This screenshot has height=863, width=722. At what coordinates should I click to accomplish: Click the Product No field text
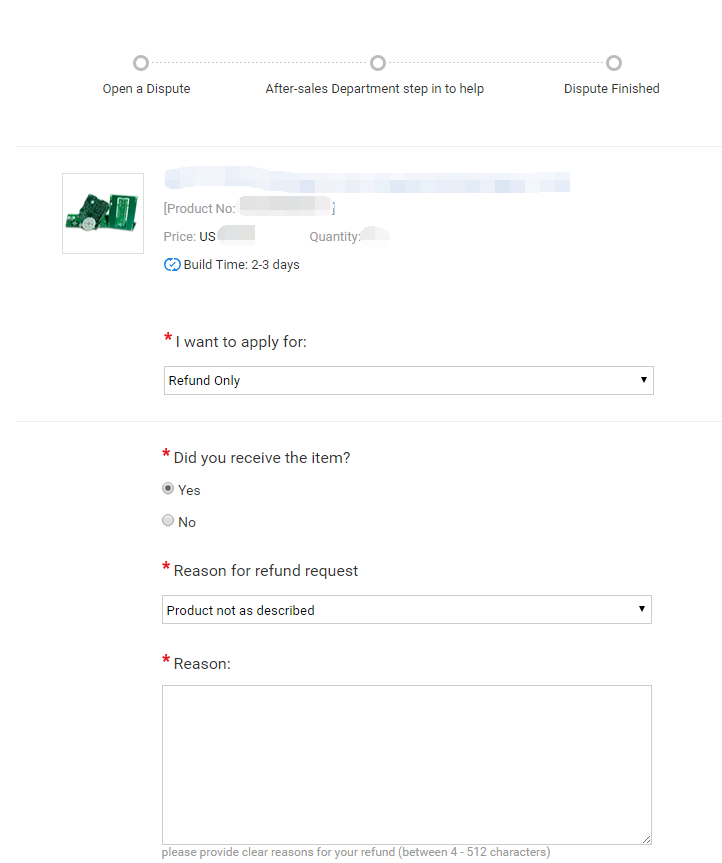tap(249, 208)
